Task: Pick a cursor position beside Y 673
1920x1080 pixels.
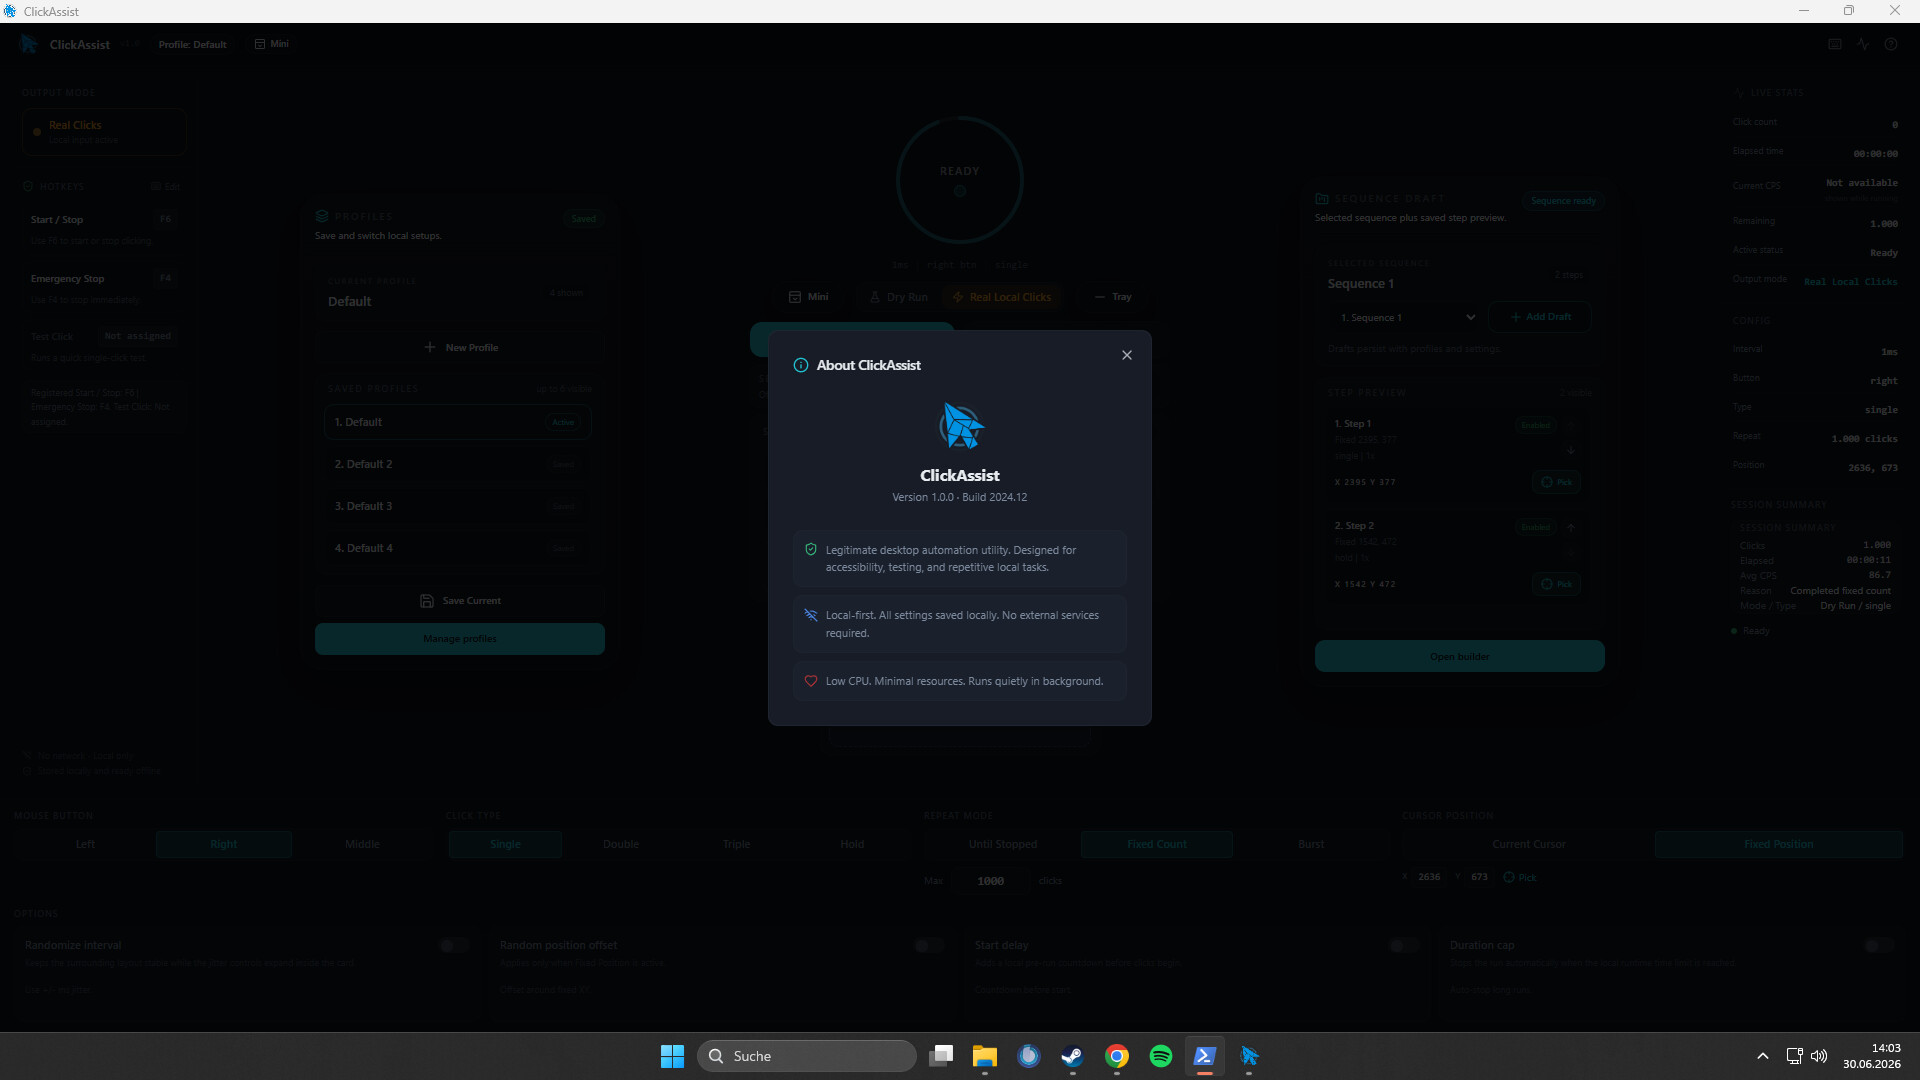Action: click(x=1519, y=877)
